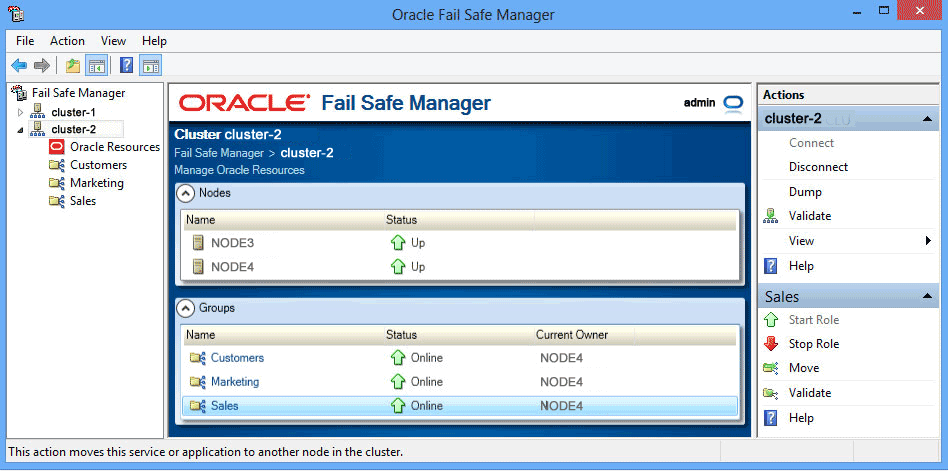Click the green Up arrow for NODE4

[398, 267]
